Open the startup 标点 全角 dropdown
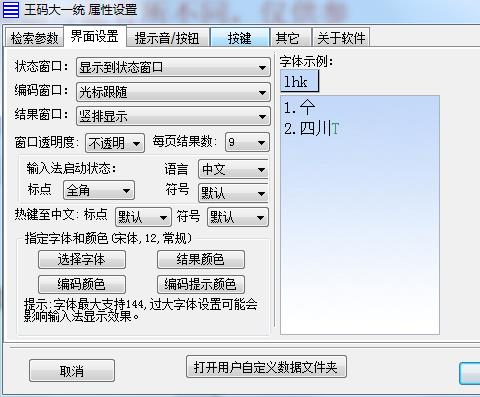Image resolution: width=480 pixels, height=397 pixels. coord(99,190)
